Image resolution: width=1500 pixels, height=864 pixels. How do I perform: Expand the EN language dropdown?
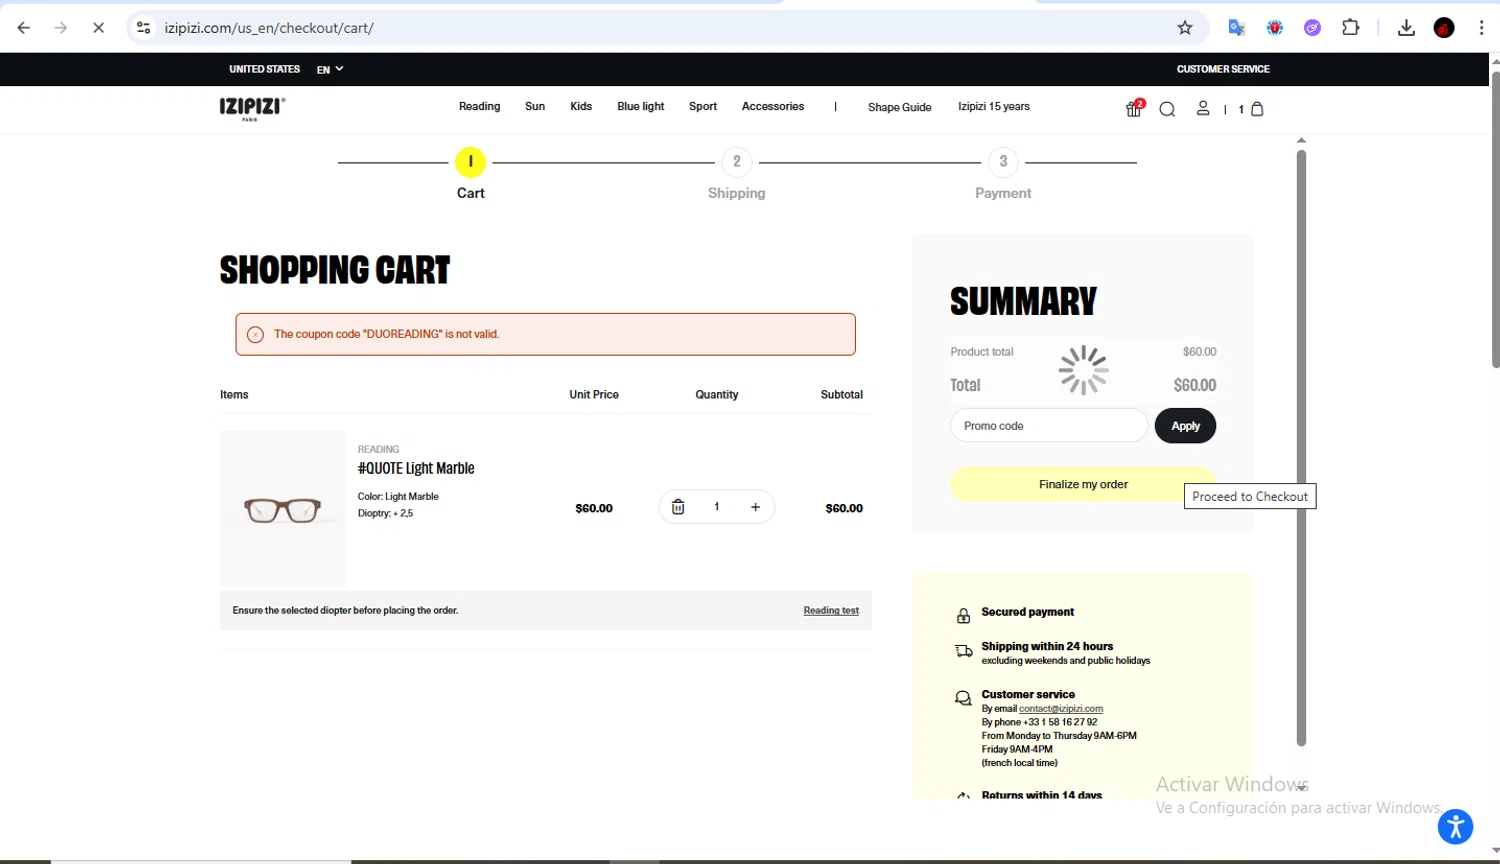click(330, 69)
